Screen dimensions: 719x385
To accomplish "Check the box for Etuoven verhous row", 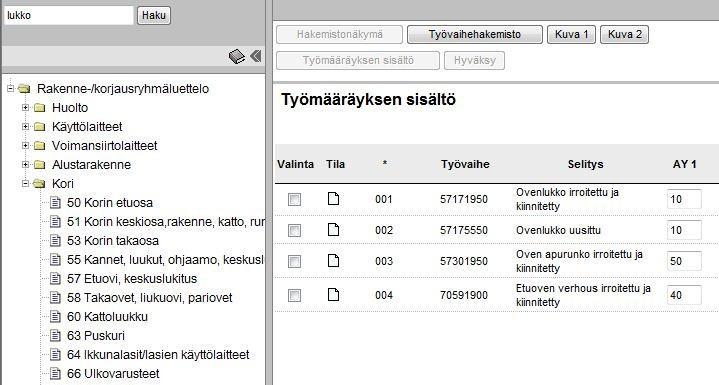I will coord(294,295).
